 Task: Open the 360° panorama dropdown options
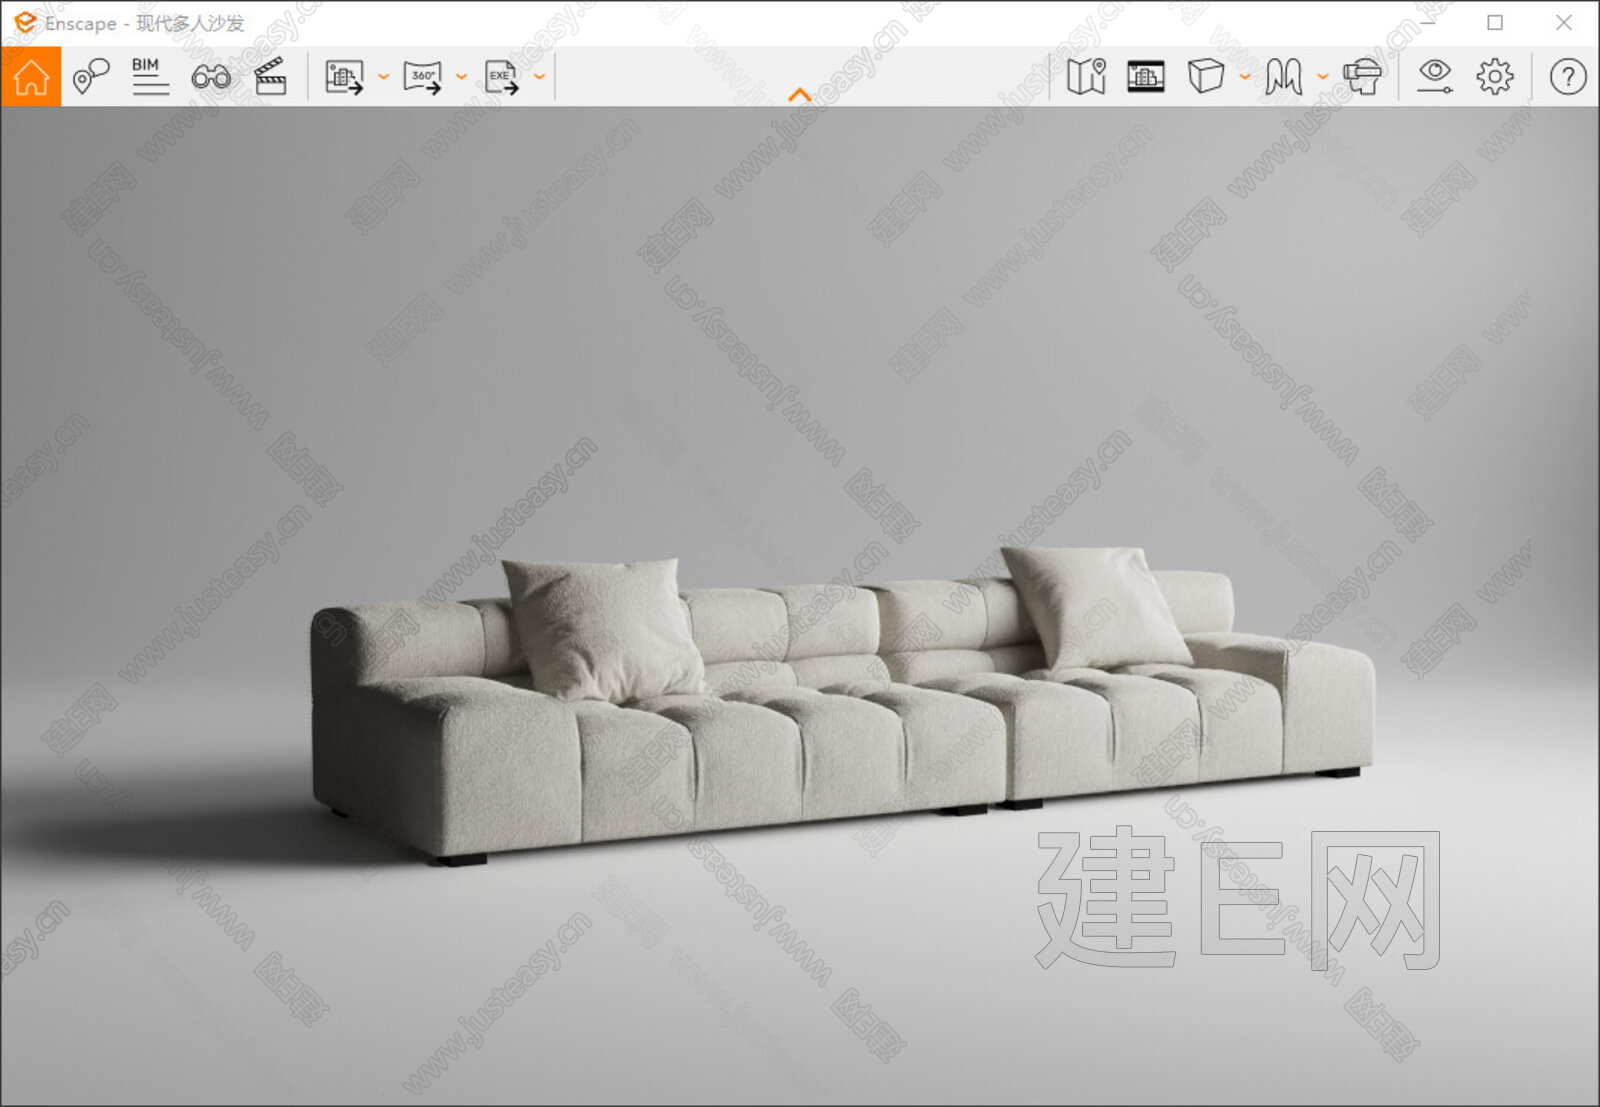pos(460,76)
